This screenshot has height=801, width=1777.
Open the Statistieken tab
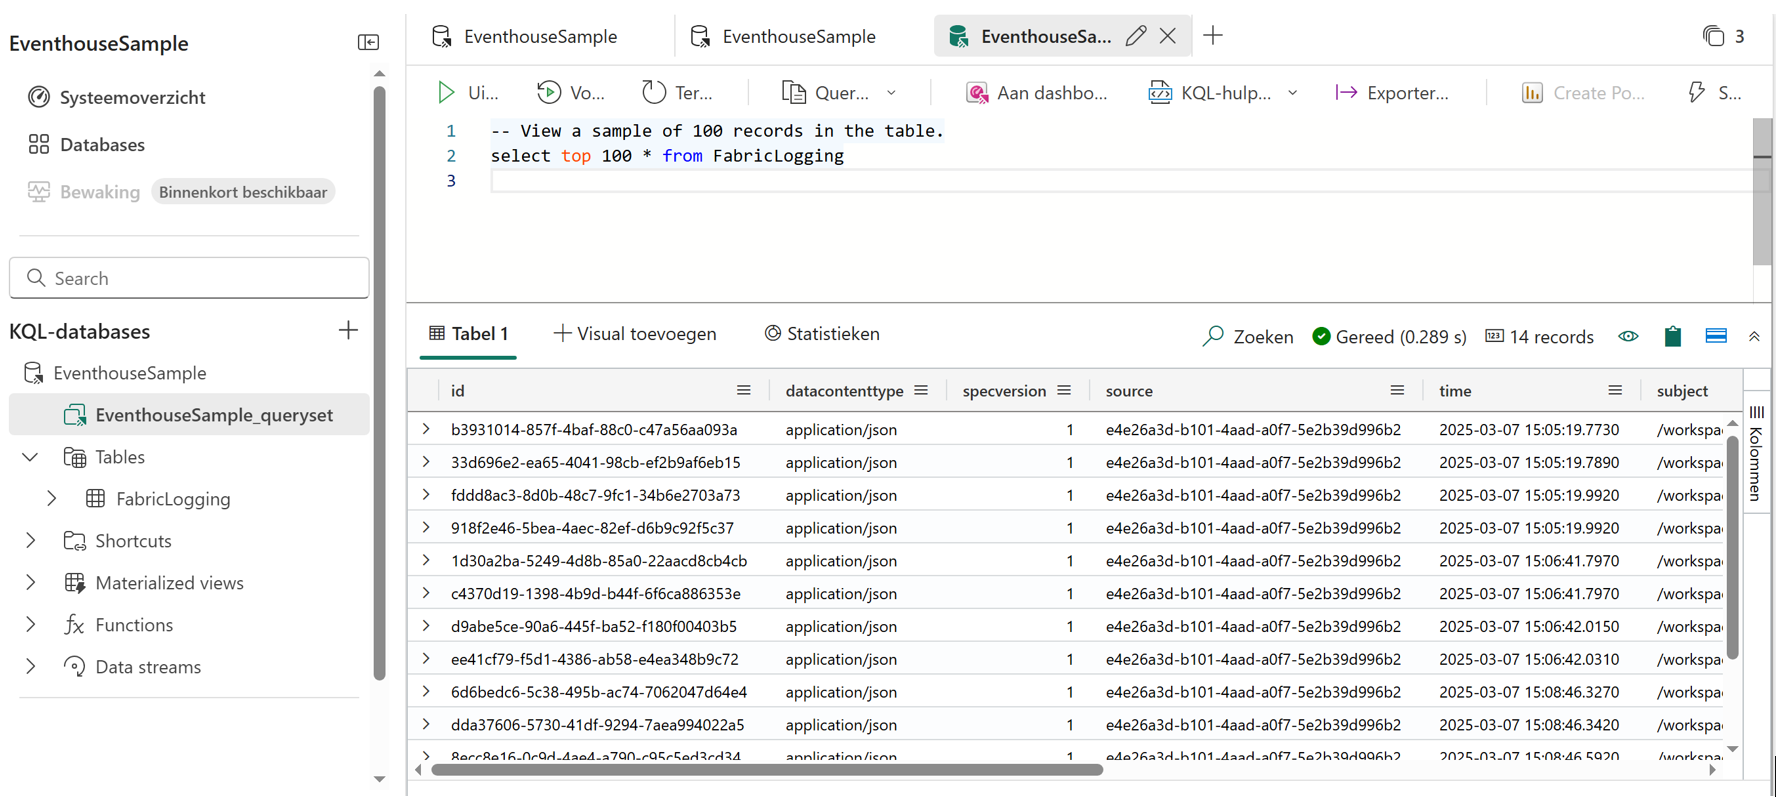(822, 334)
